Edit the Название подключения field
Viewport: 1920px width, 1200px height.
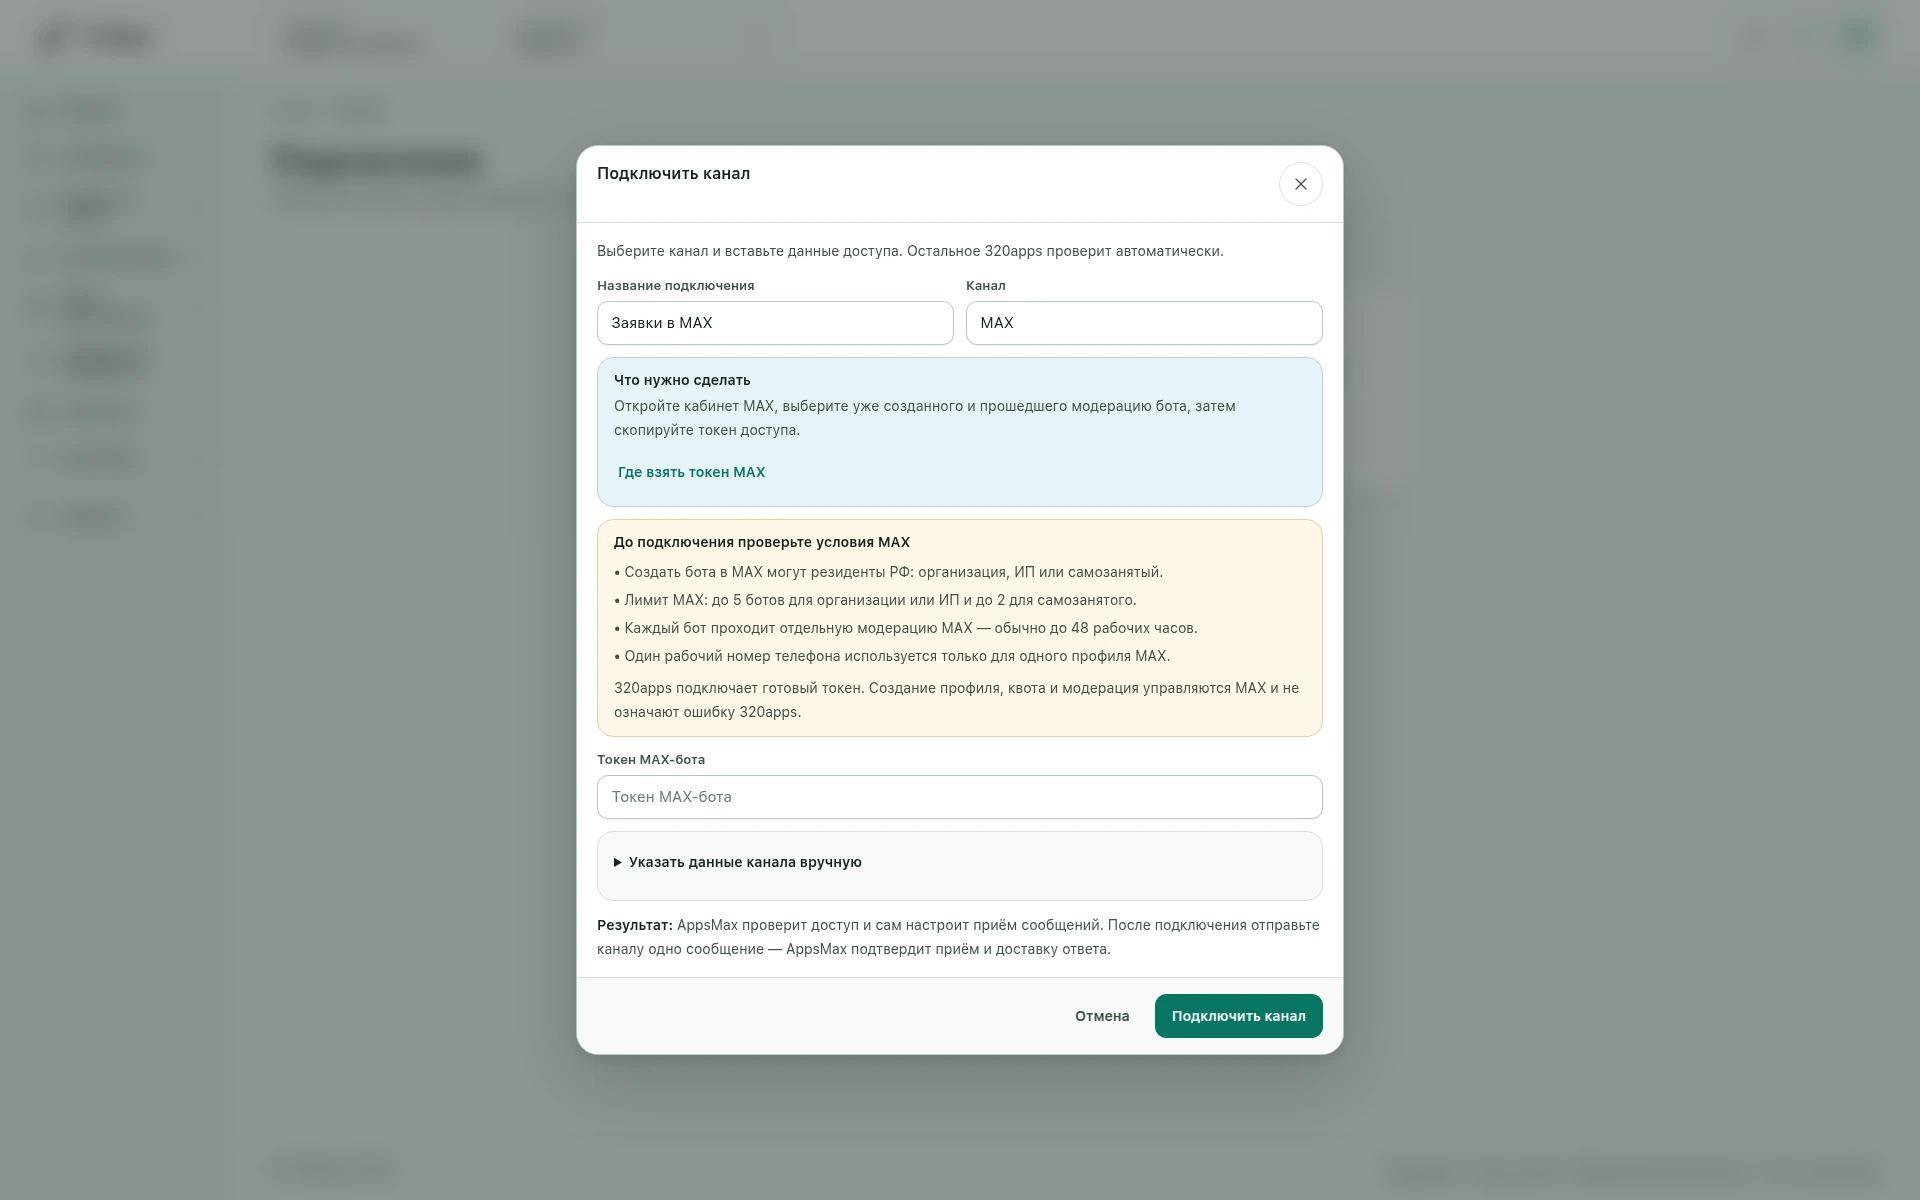[x=775, y=323]
